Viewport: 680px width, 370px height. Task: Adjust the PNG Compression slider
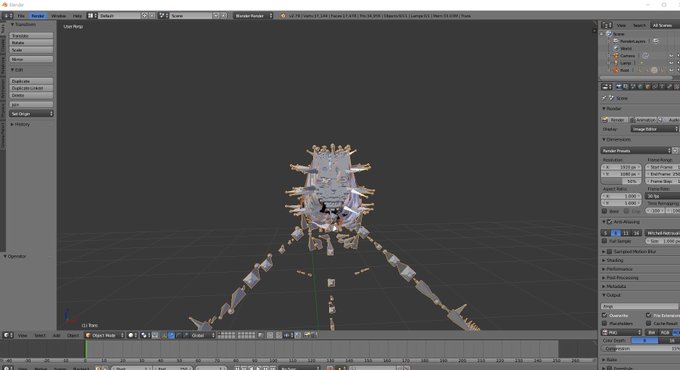641,348
